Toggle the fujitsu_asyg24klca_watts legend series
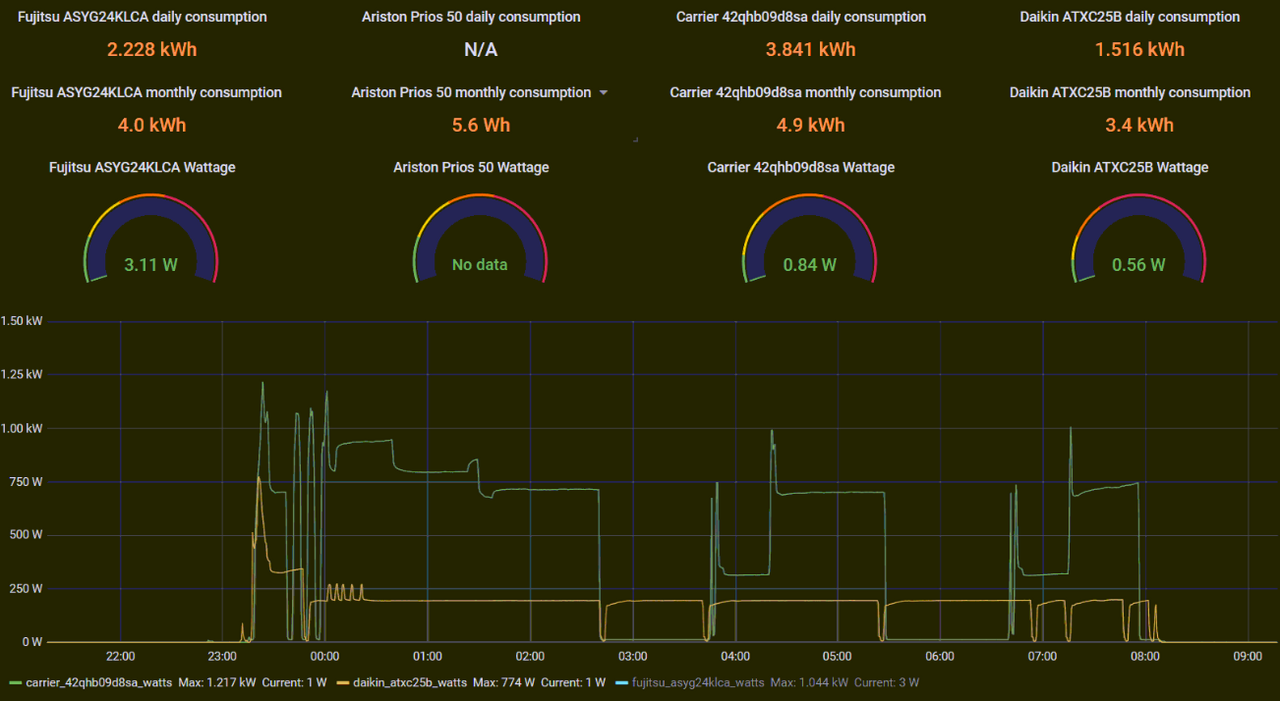The image size is (1280, 701). point(698,683)
